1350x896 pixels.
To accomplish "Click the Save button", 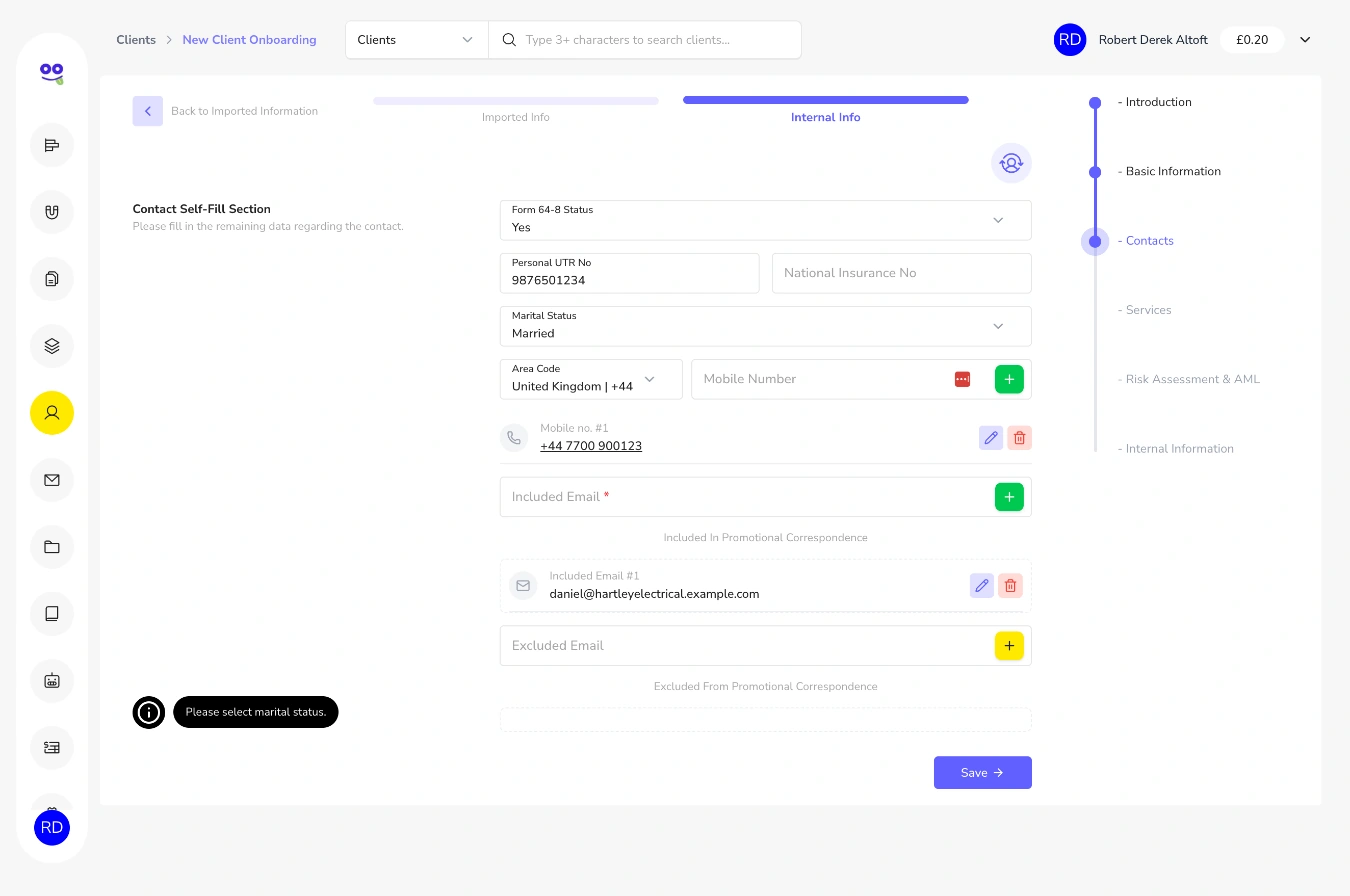I will [982, 772].
